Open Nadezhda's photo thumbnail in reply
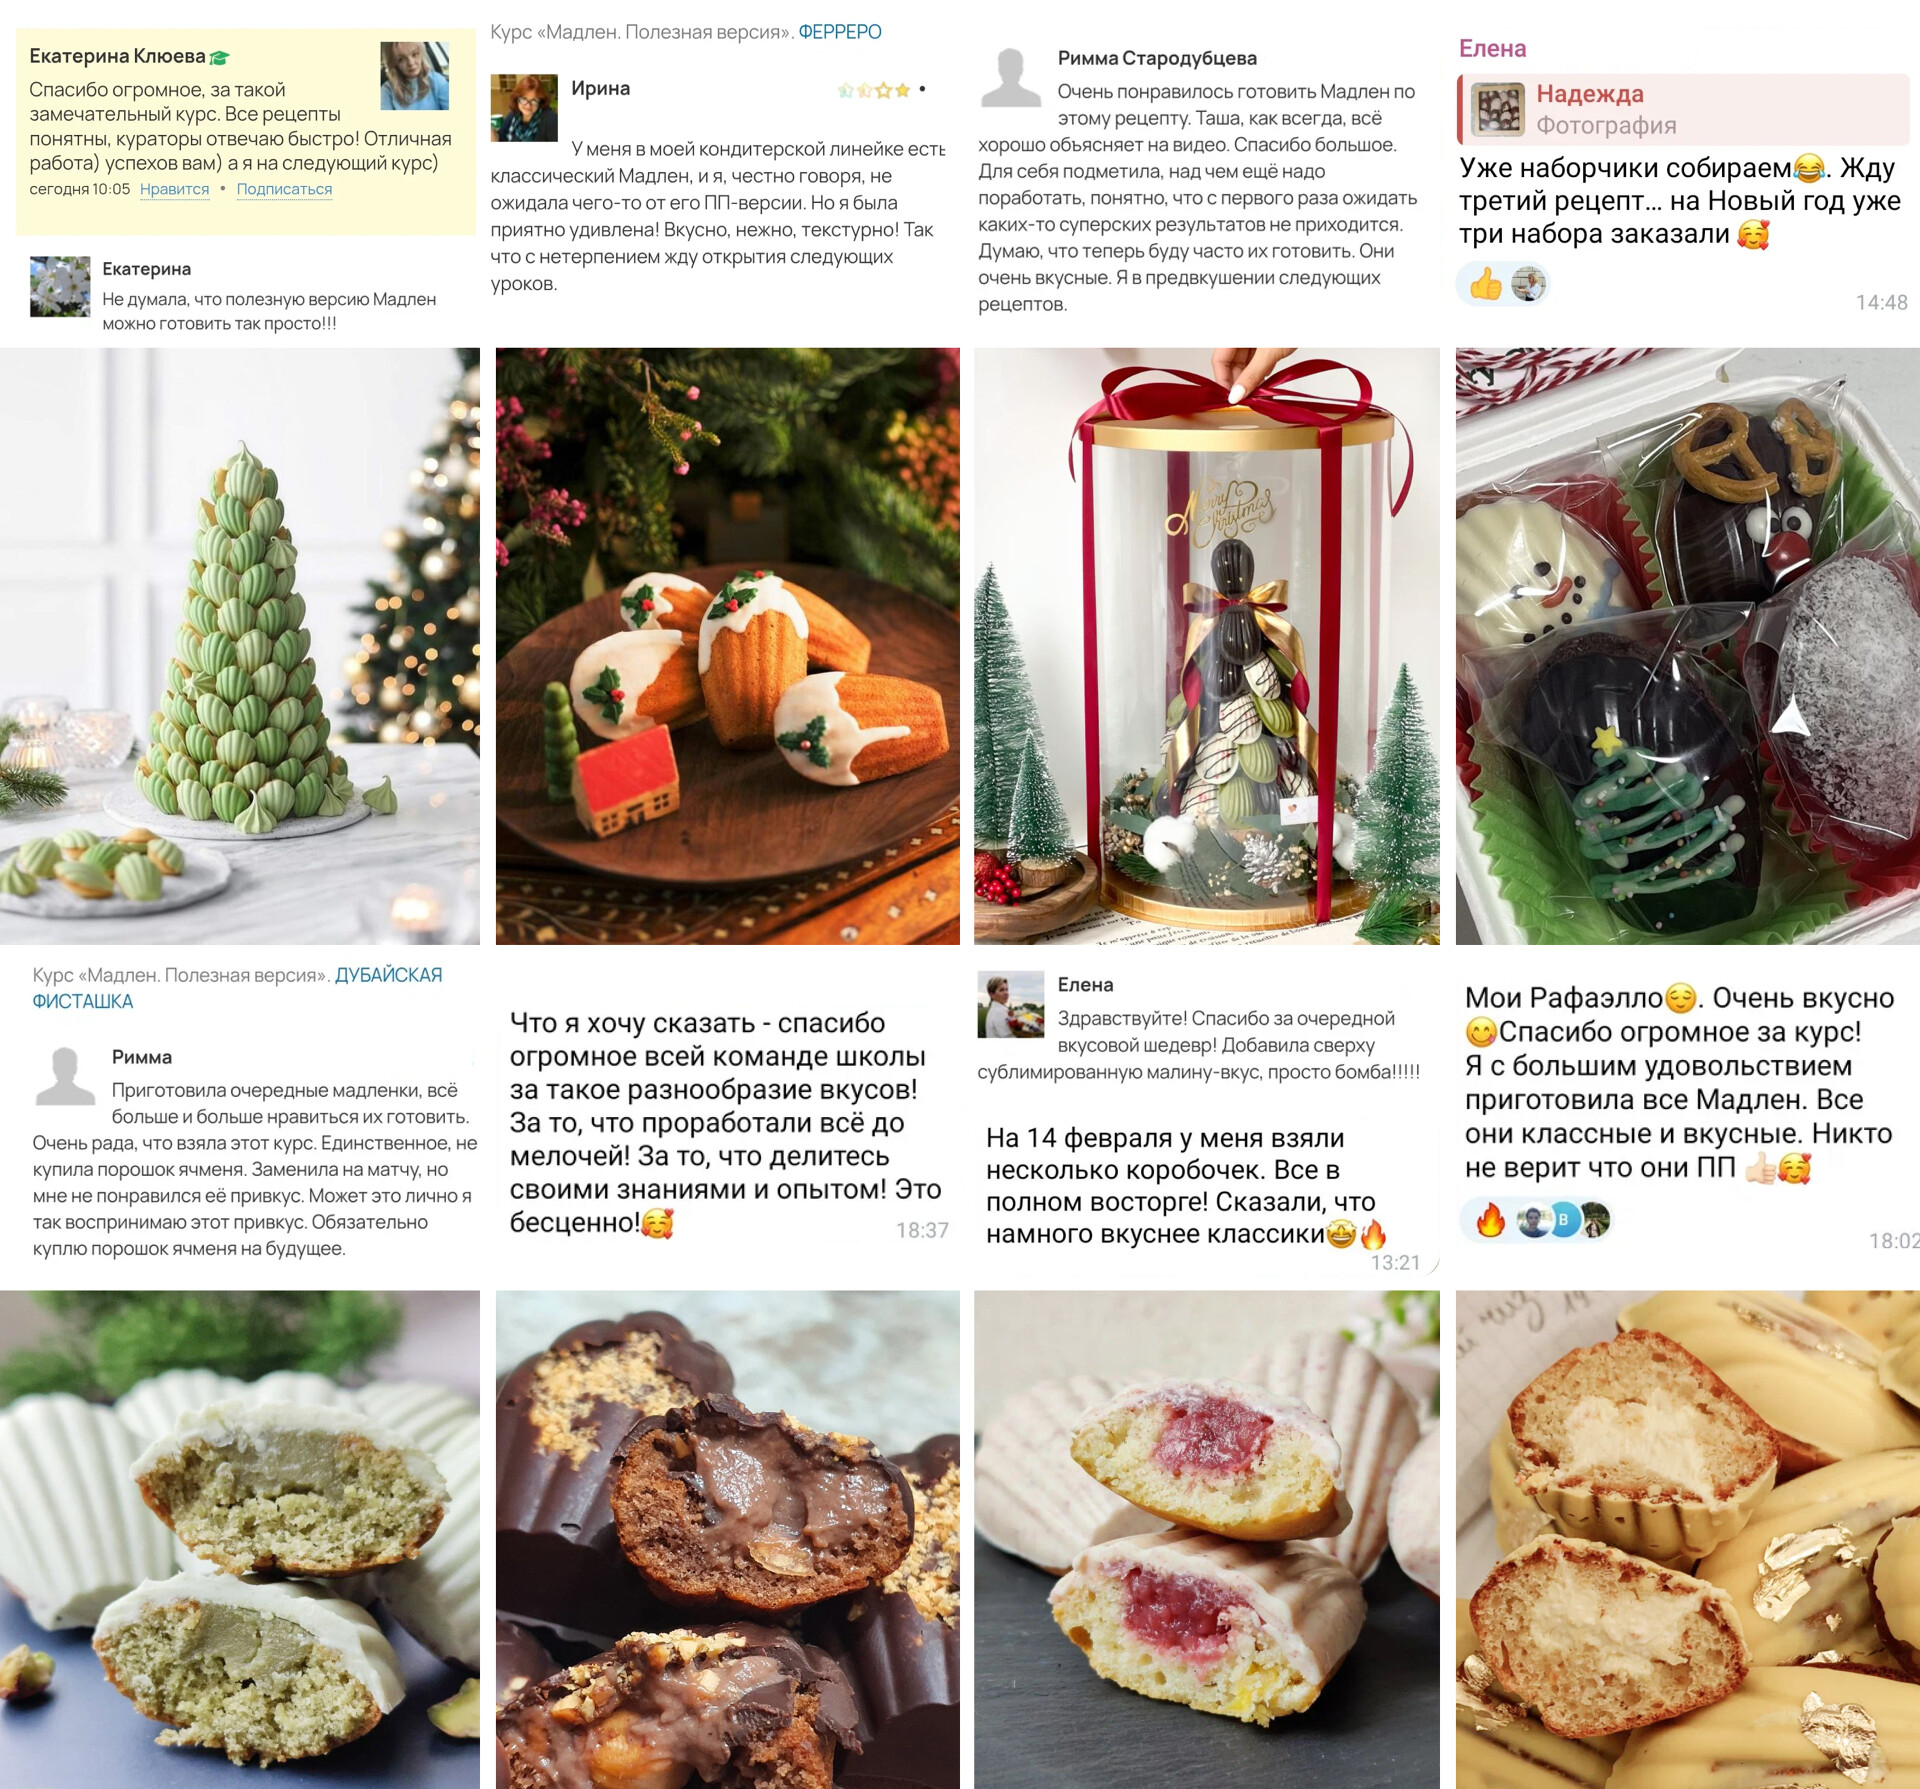Viewport: 1920px width, 1789px height. 1499,109
